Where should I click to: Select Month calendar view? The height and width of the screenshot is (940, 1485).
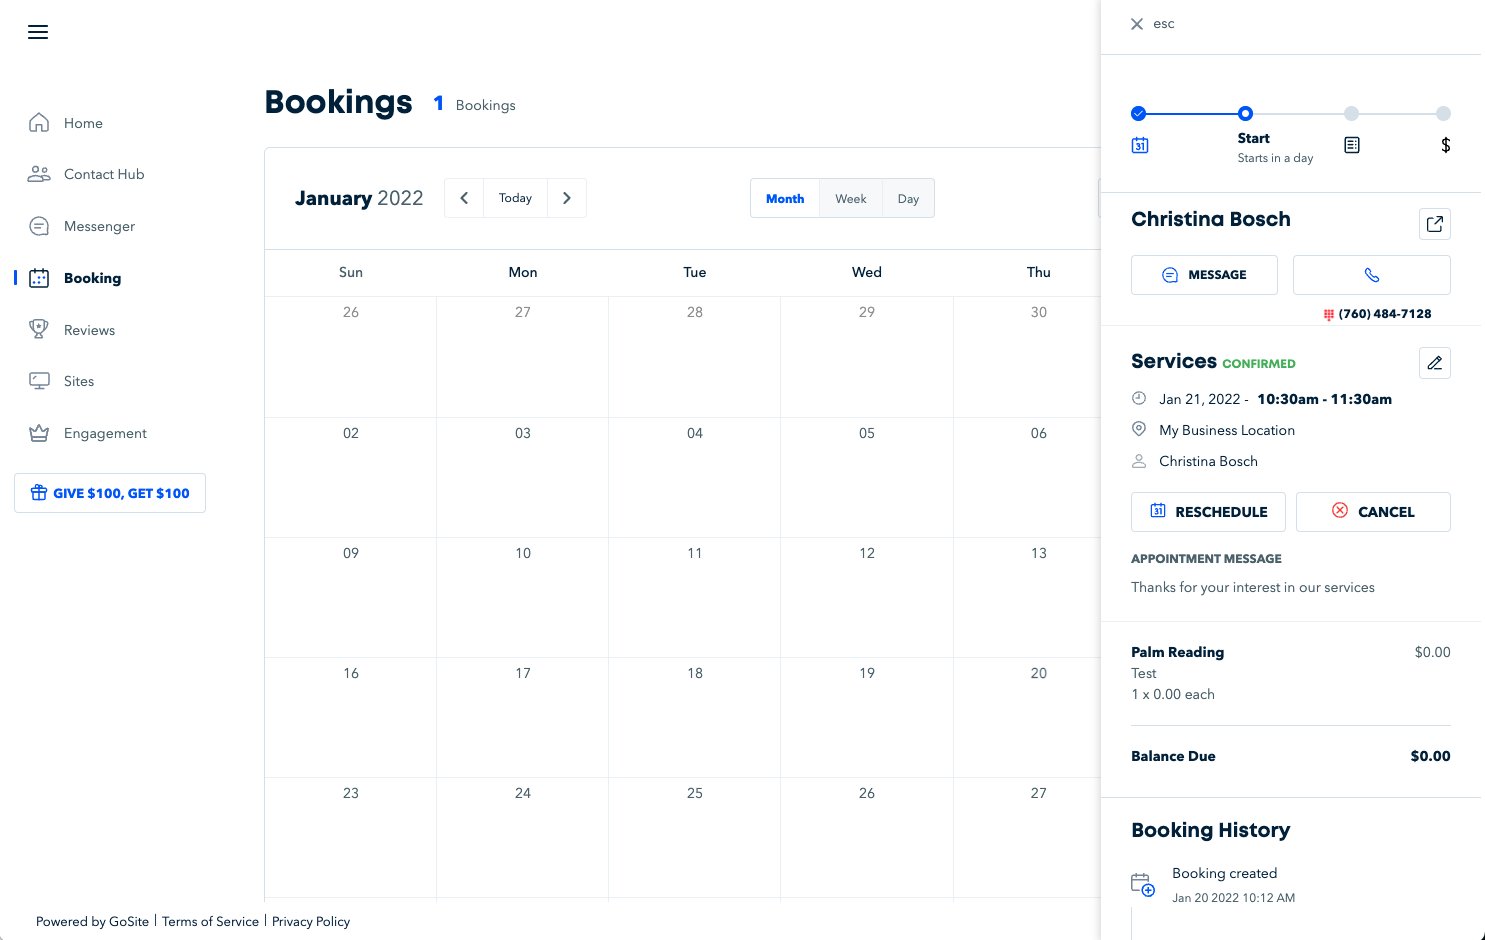pos(785,199)
